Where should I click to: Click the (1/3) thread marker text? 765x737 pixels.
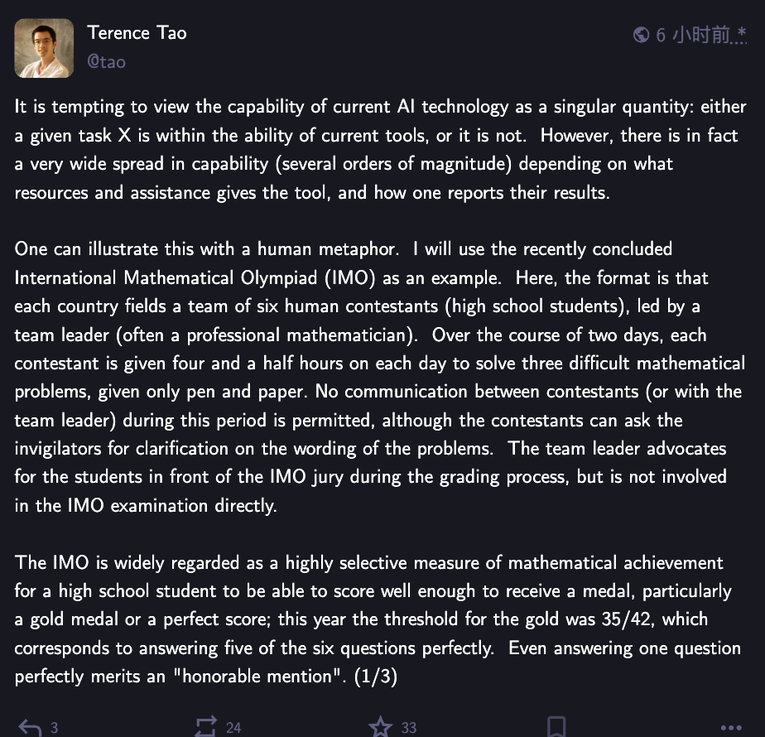(x=376, y=676)
